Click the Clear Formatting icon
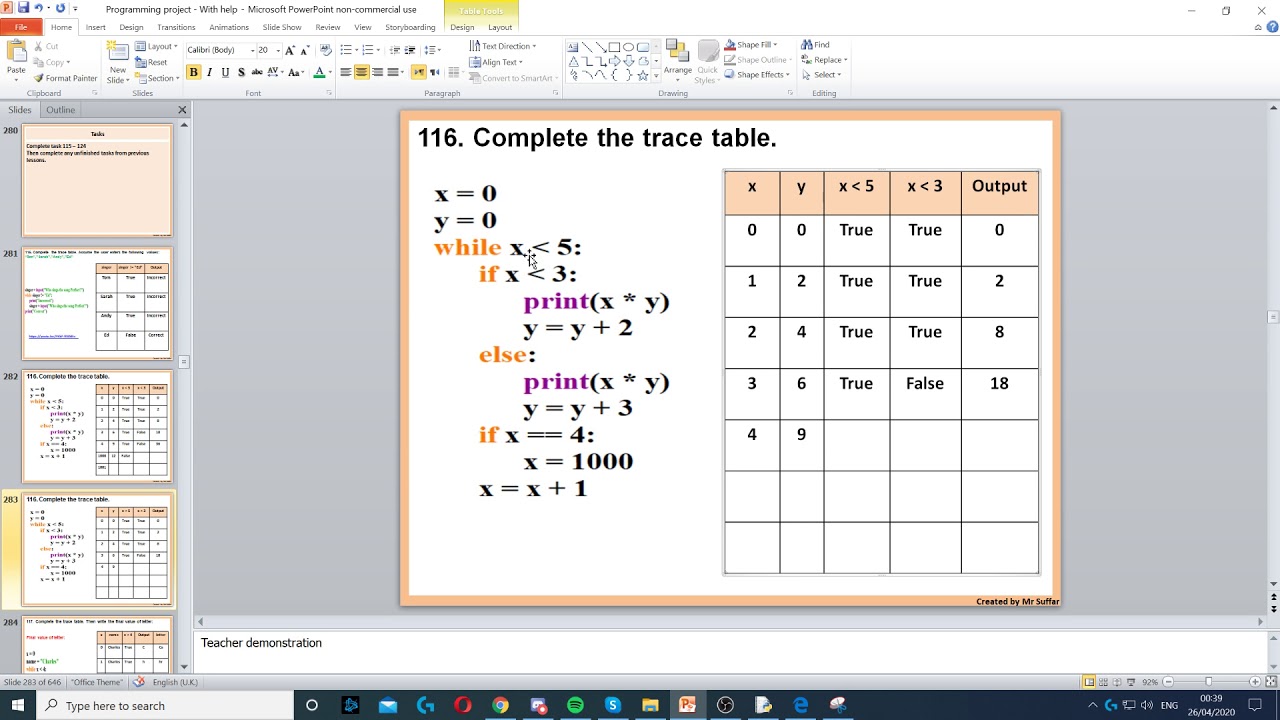The width and height of the screenshot is (1280, 720). tap(326, 49)
